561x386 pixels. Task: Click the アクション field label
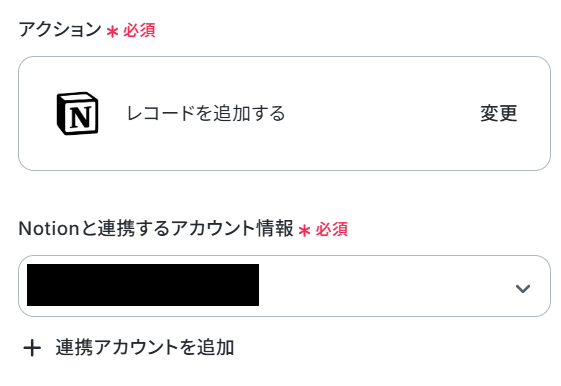click(60, 29)
